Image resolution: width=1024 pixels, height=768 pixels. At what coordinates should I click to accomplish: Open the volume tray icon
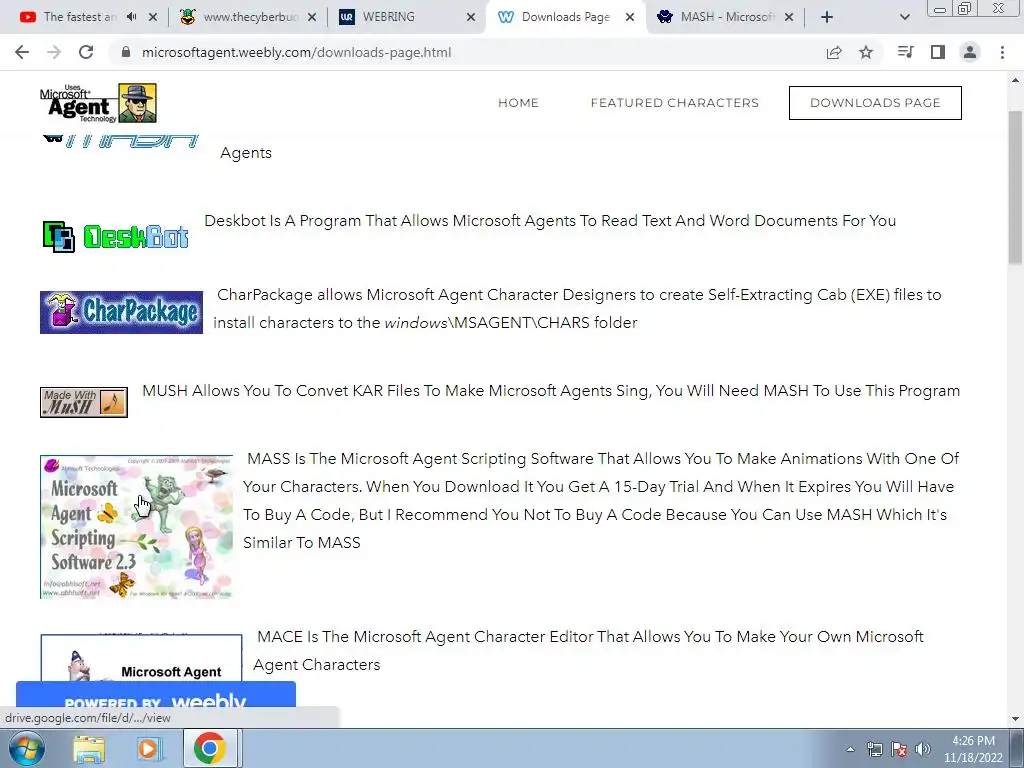(x=923, y=749)
